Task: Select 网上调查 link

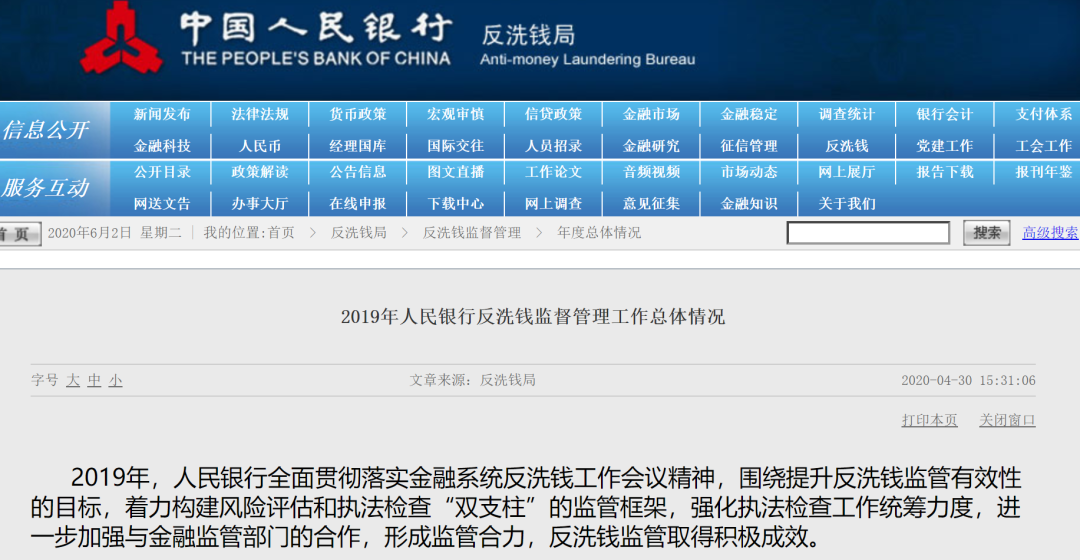Action: 553,204
